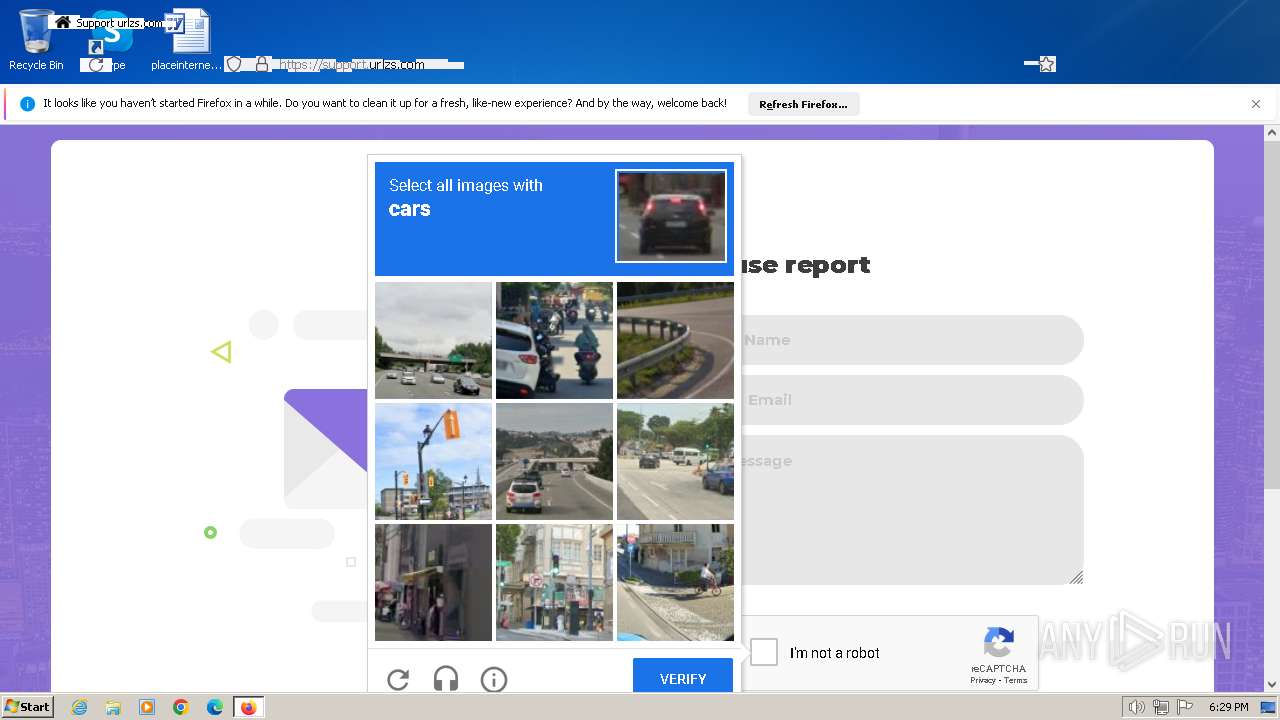The width and height of the screenshot is (1280, 720).
Task: Select the intersection with blue car tile
Action: [x=675, y=461]
